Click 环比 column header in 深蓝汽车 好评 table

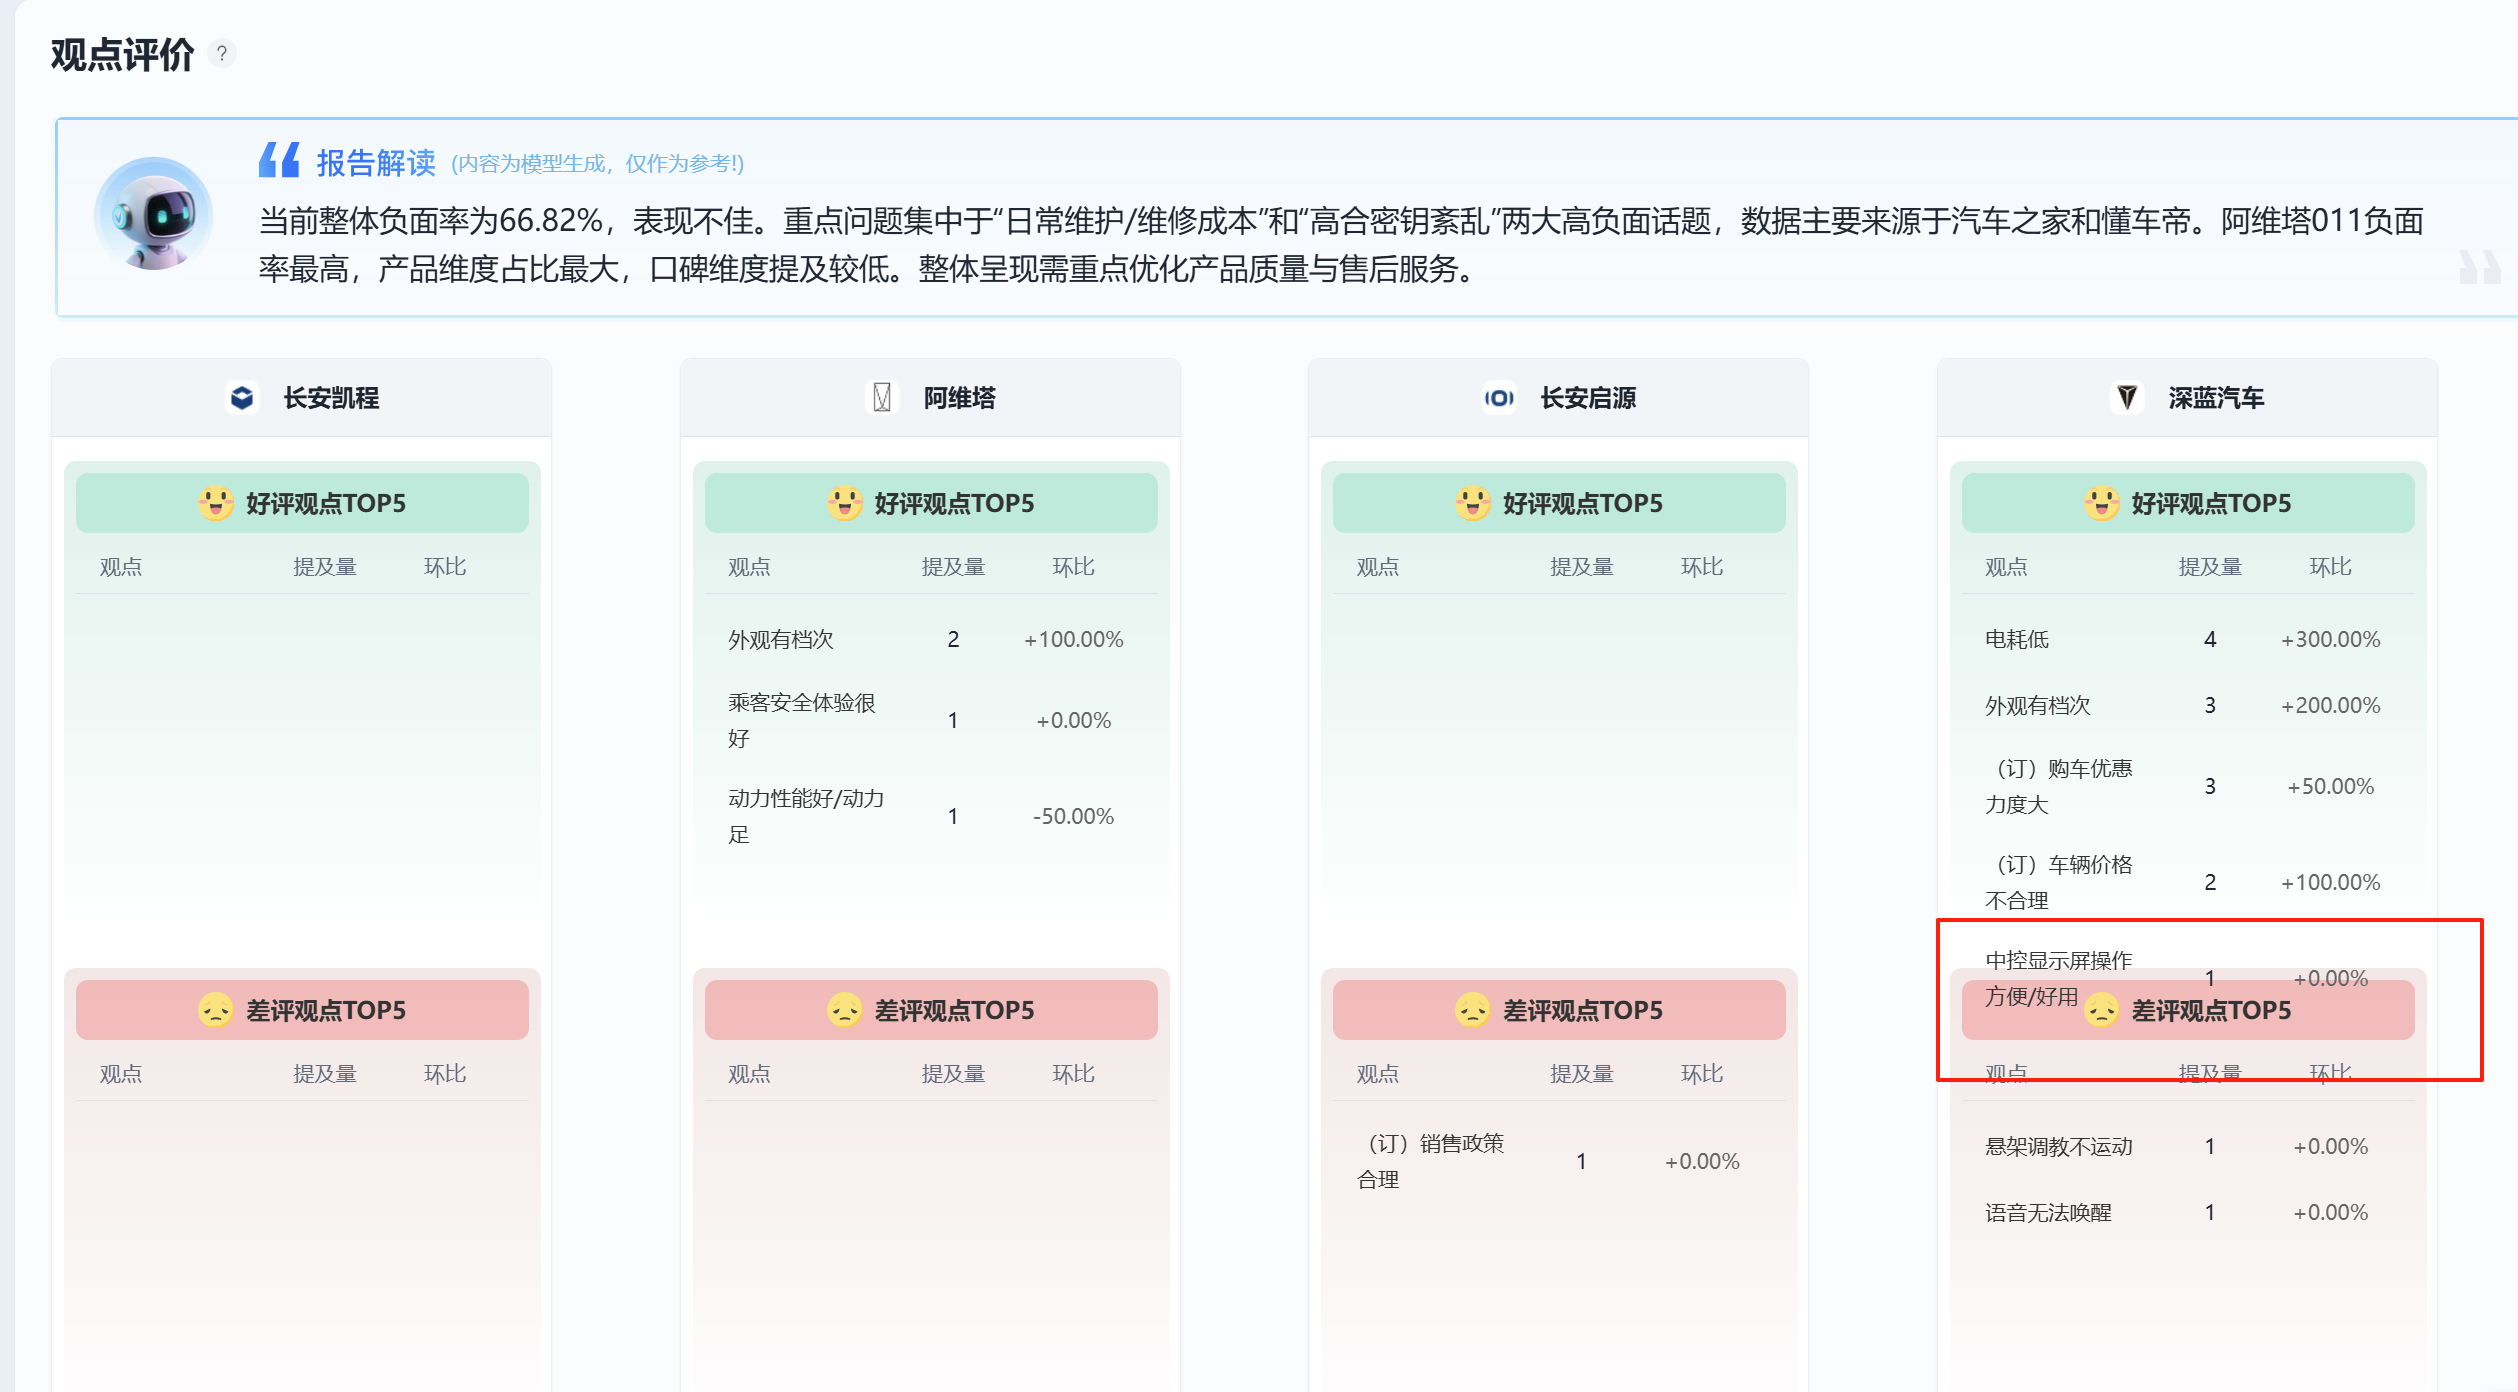point(2330,567)
